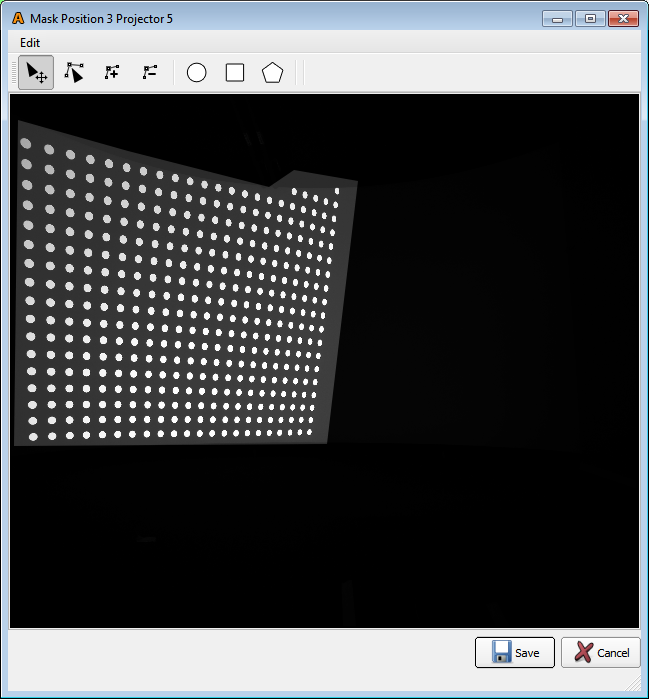Close the Mask Position 3 Projector 5 window
Screen dimensions: 649x699
click(624, 19)
